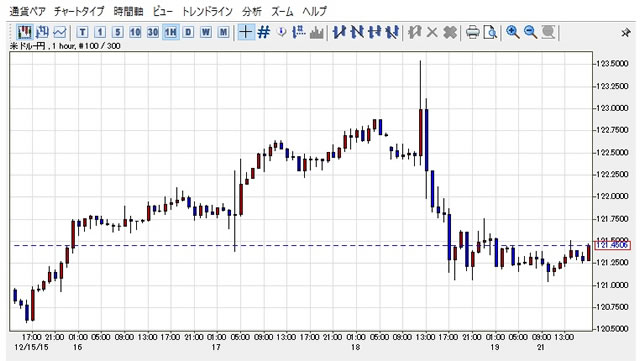The width and height of the screenshot is (640, 361).
Task: Expand the 分析 menu
Action: pos(251,11)
